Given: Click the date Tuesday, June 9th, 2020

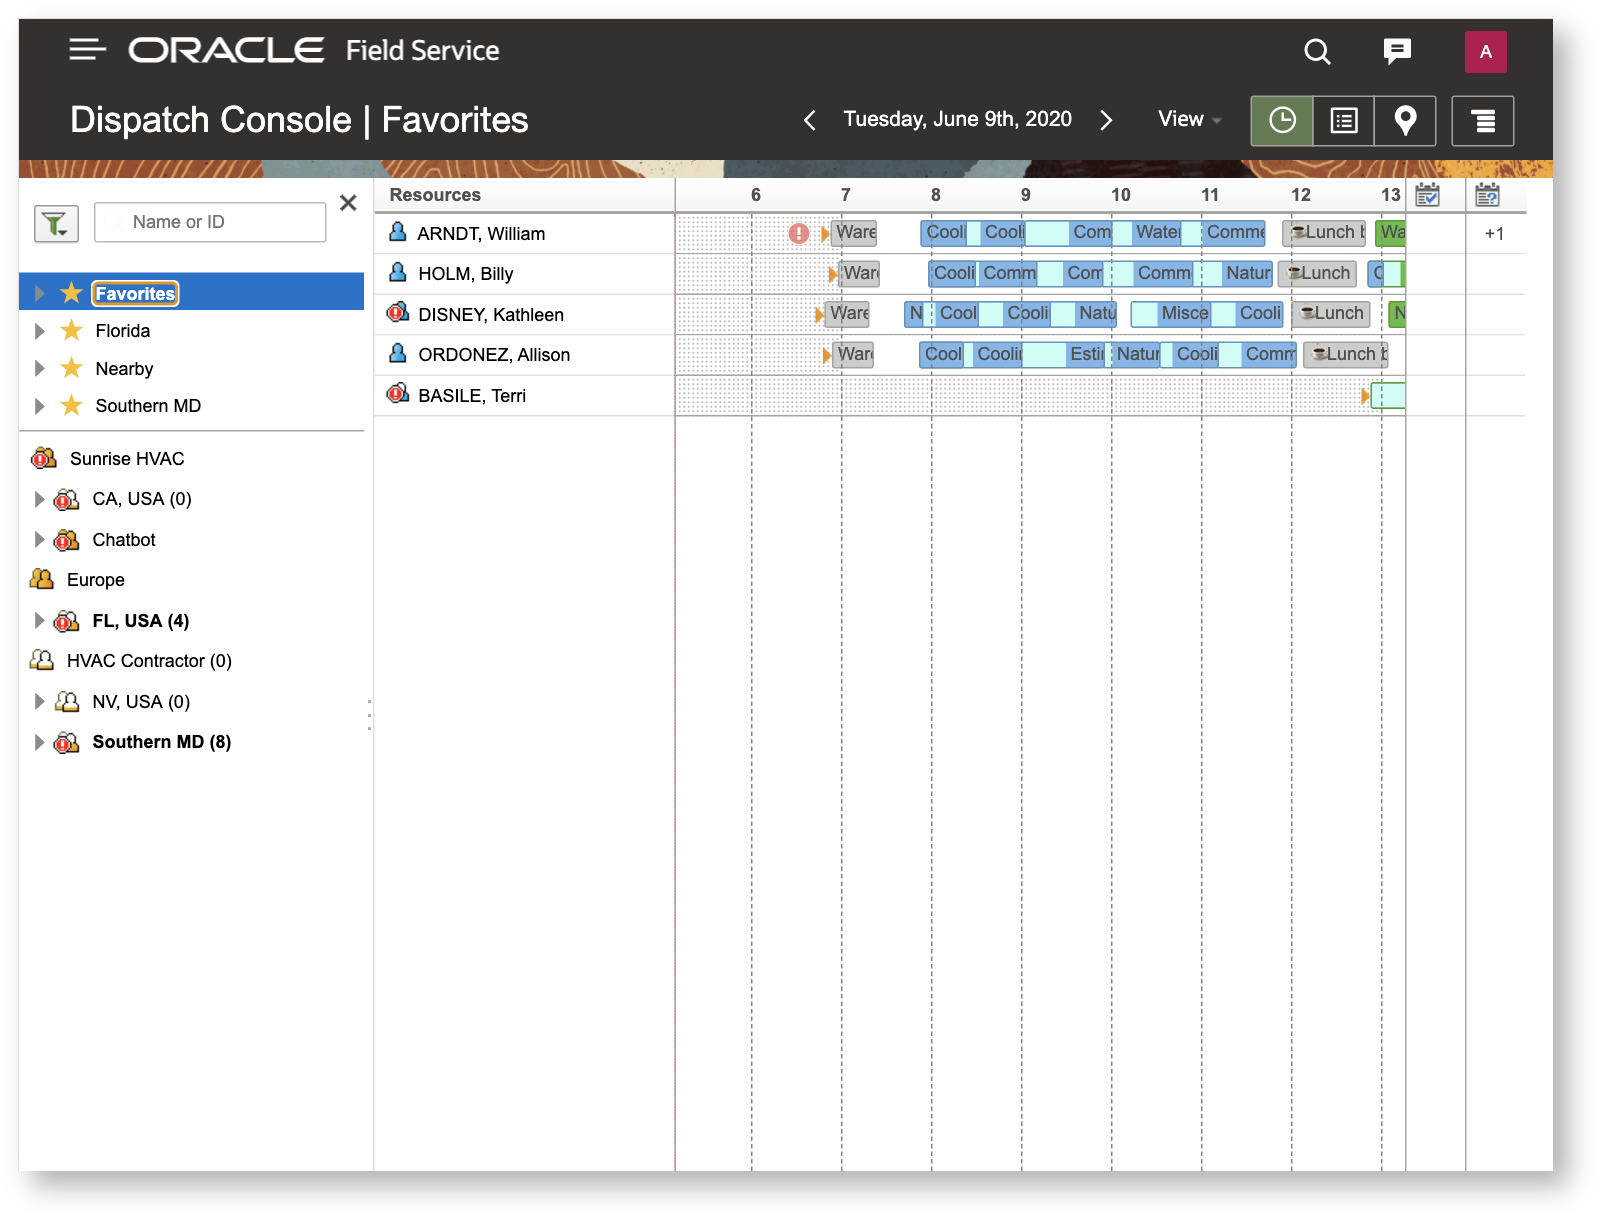Looking at the screenshot, I should coord(957,119).
